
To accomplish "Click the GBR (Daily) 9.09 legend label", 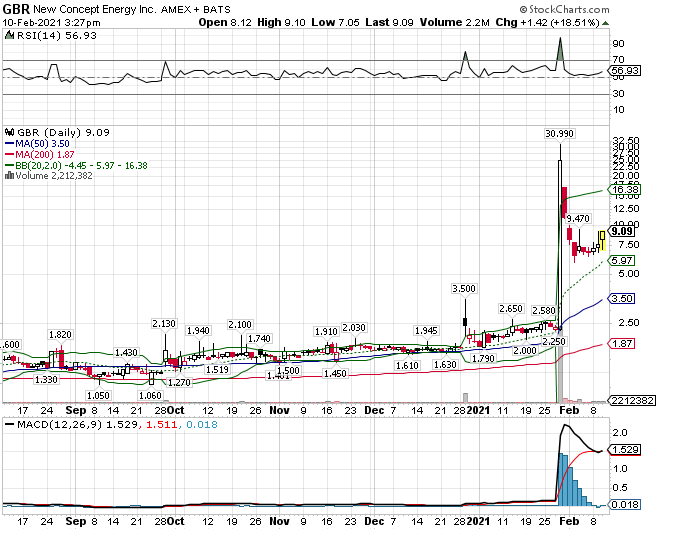I will (63, 132).
